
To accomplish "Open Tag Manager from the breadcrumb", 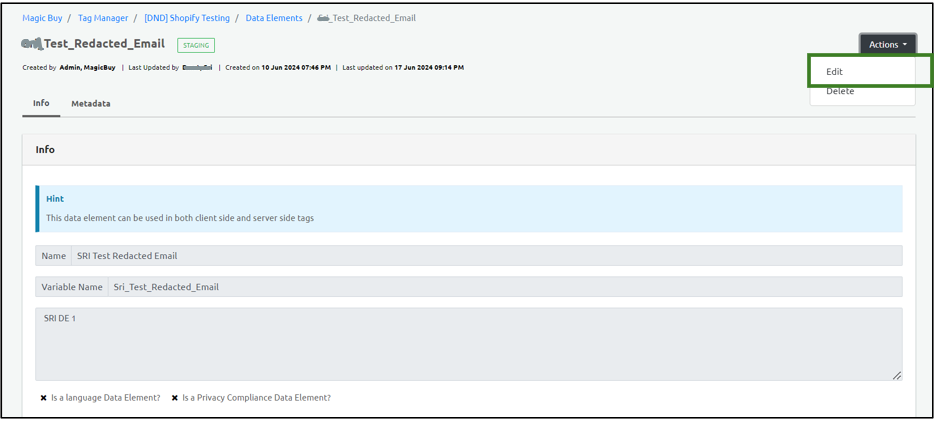I will [x=103, y=18].
